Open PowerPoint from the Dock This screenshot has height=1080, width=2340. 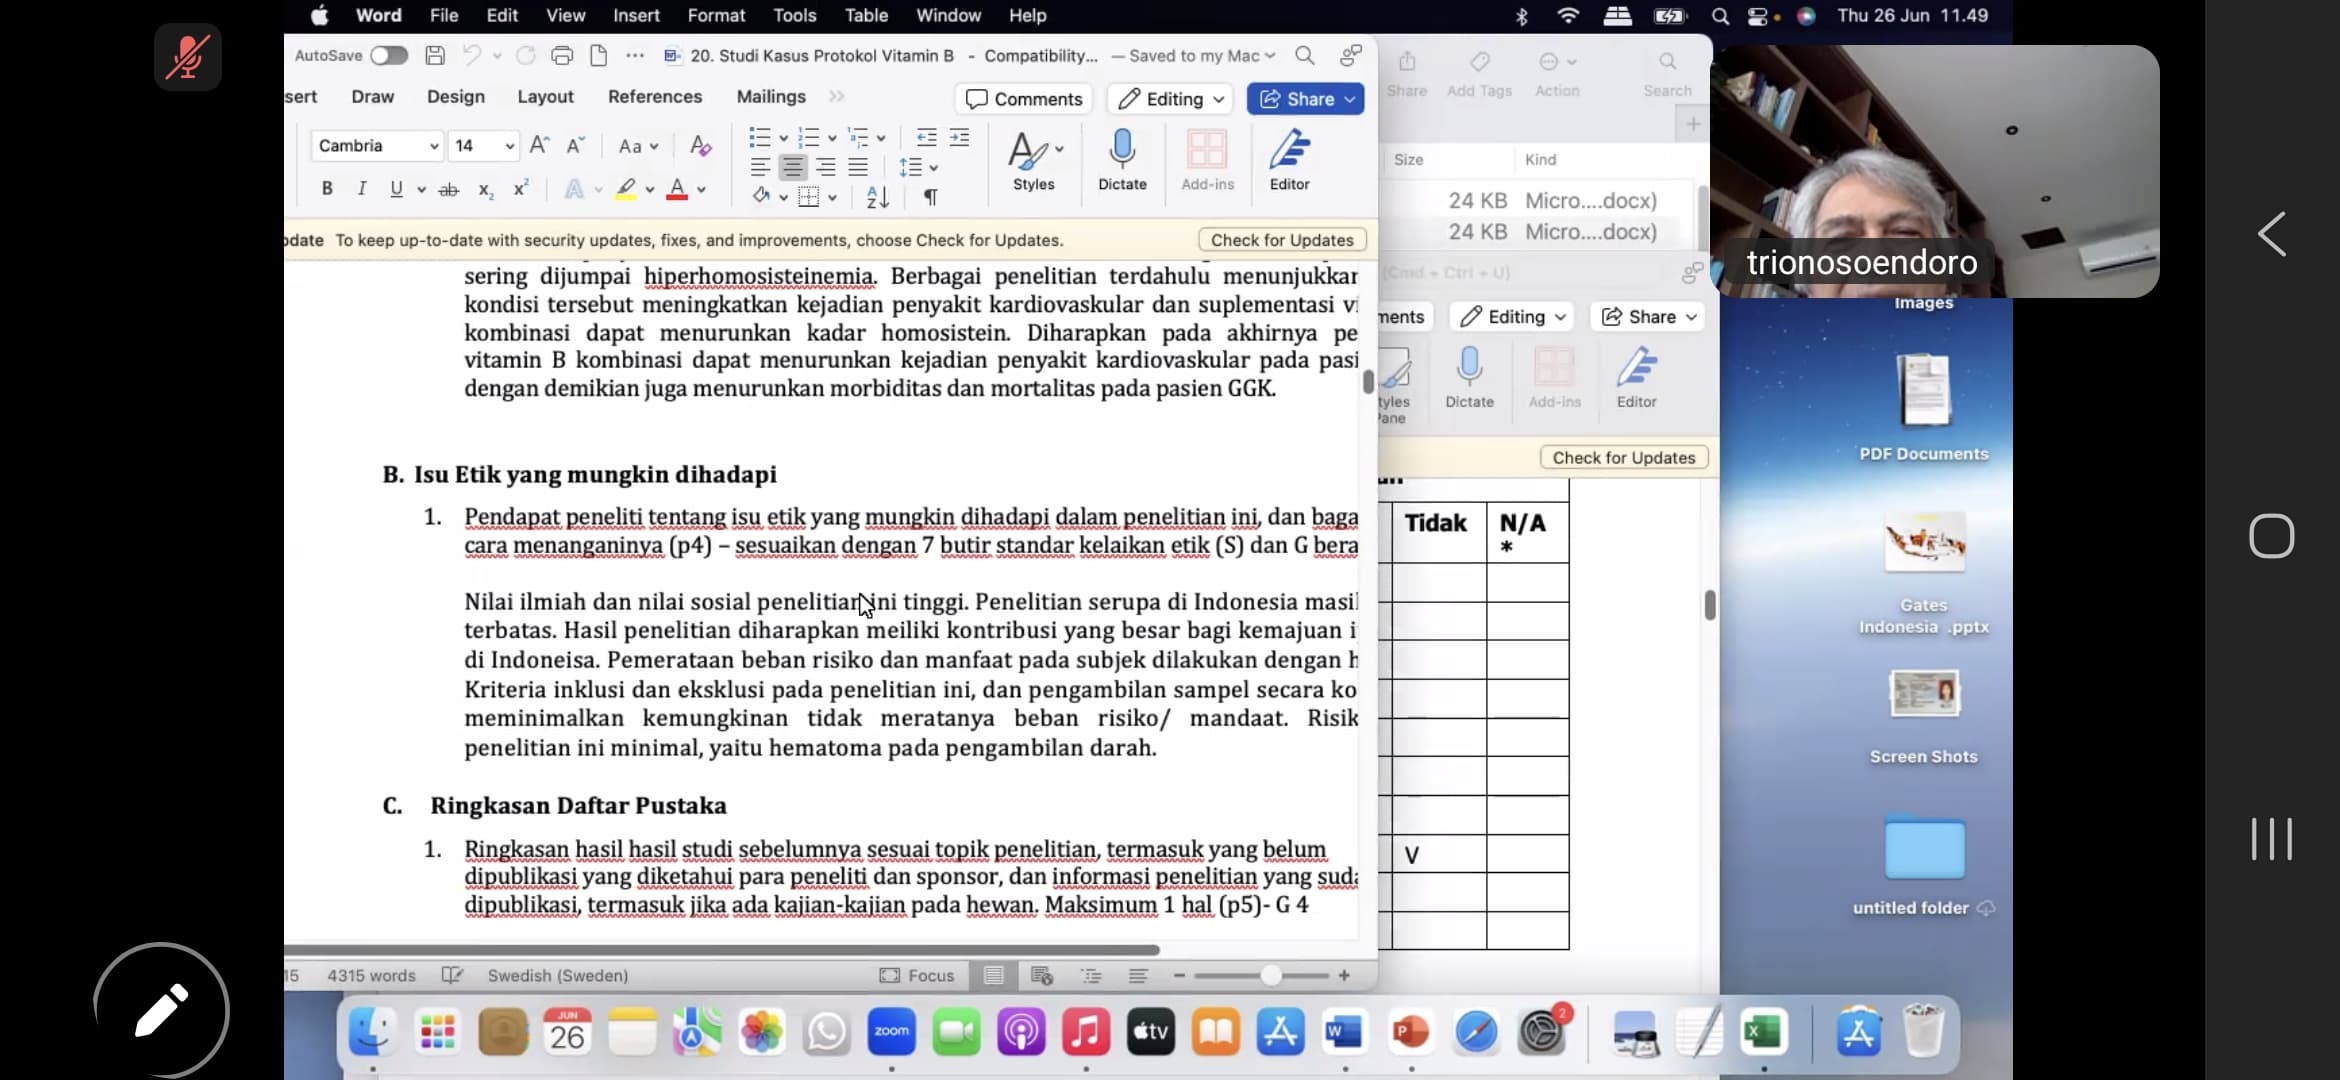[1410, 1032]
